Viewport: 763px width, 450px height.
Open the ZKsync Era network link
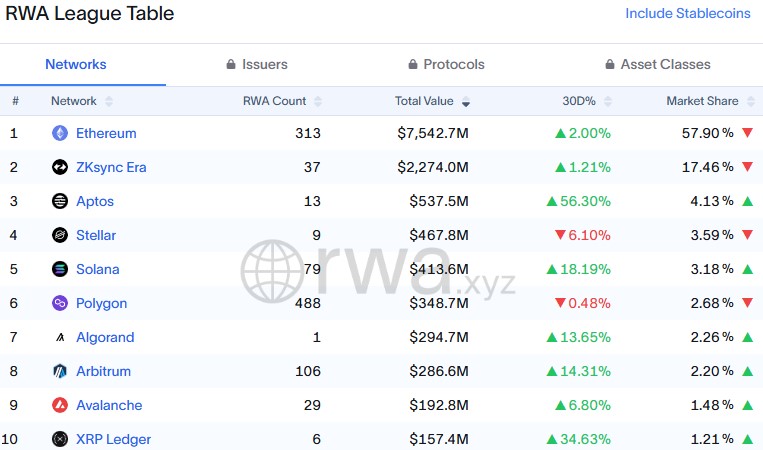111,167
